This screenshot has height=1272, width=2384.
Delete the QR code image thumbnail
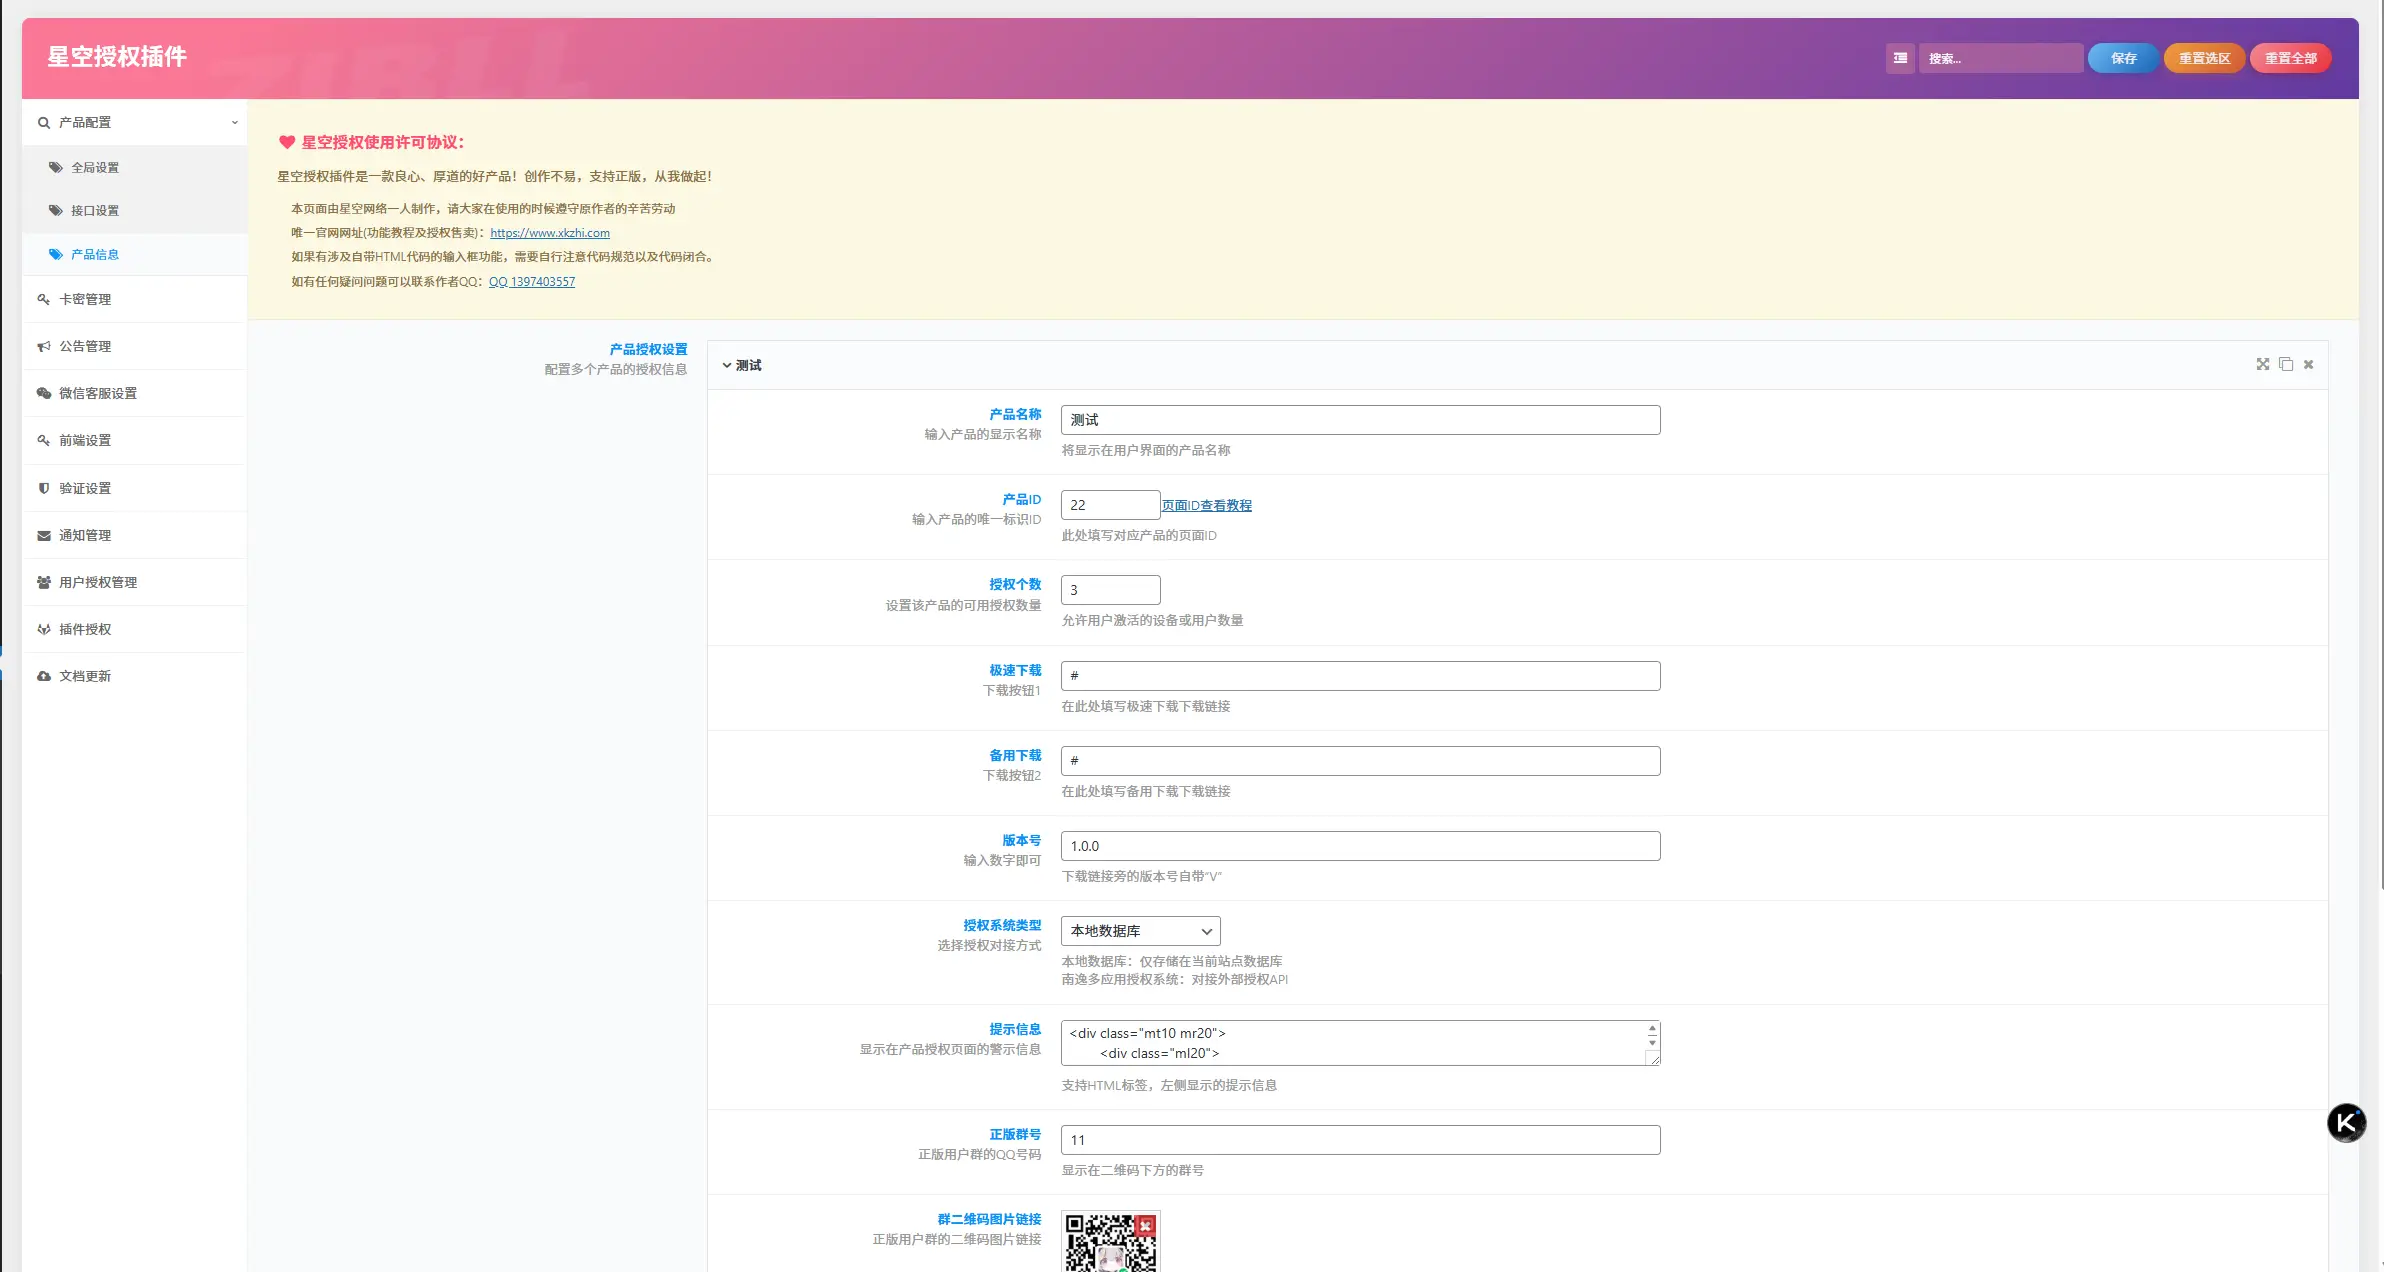(x=1146, y=1225)
